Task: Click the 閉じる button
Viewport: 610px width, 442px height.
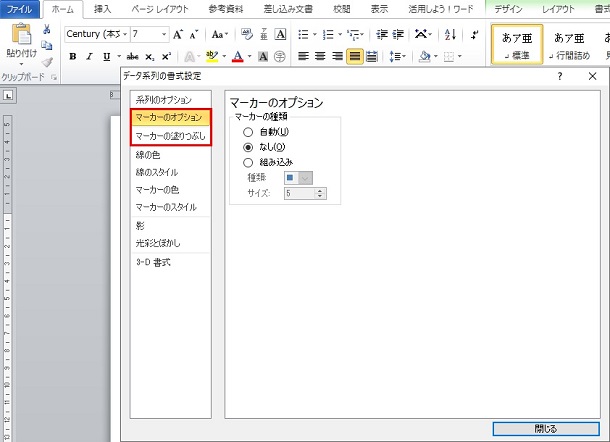Action: [x=546, y=429]
